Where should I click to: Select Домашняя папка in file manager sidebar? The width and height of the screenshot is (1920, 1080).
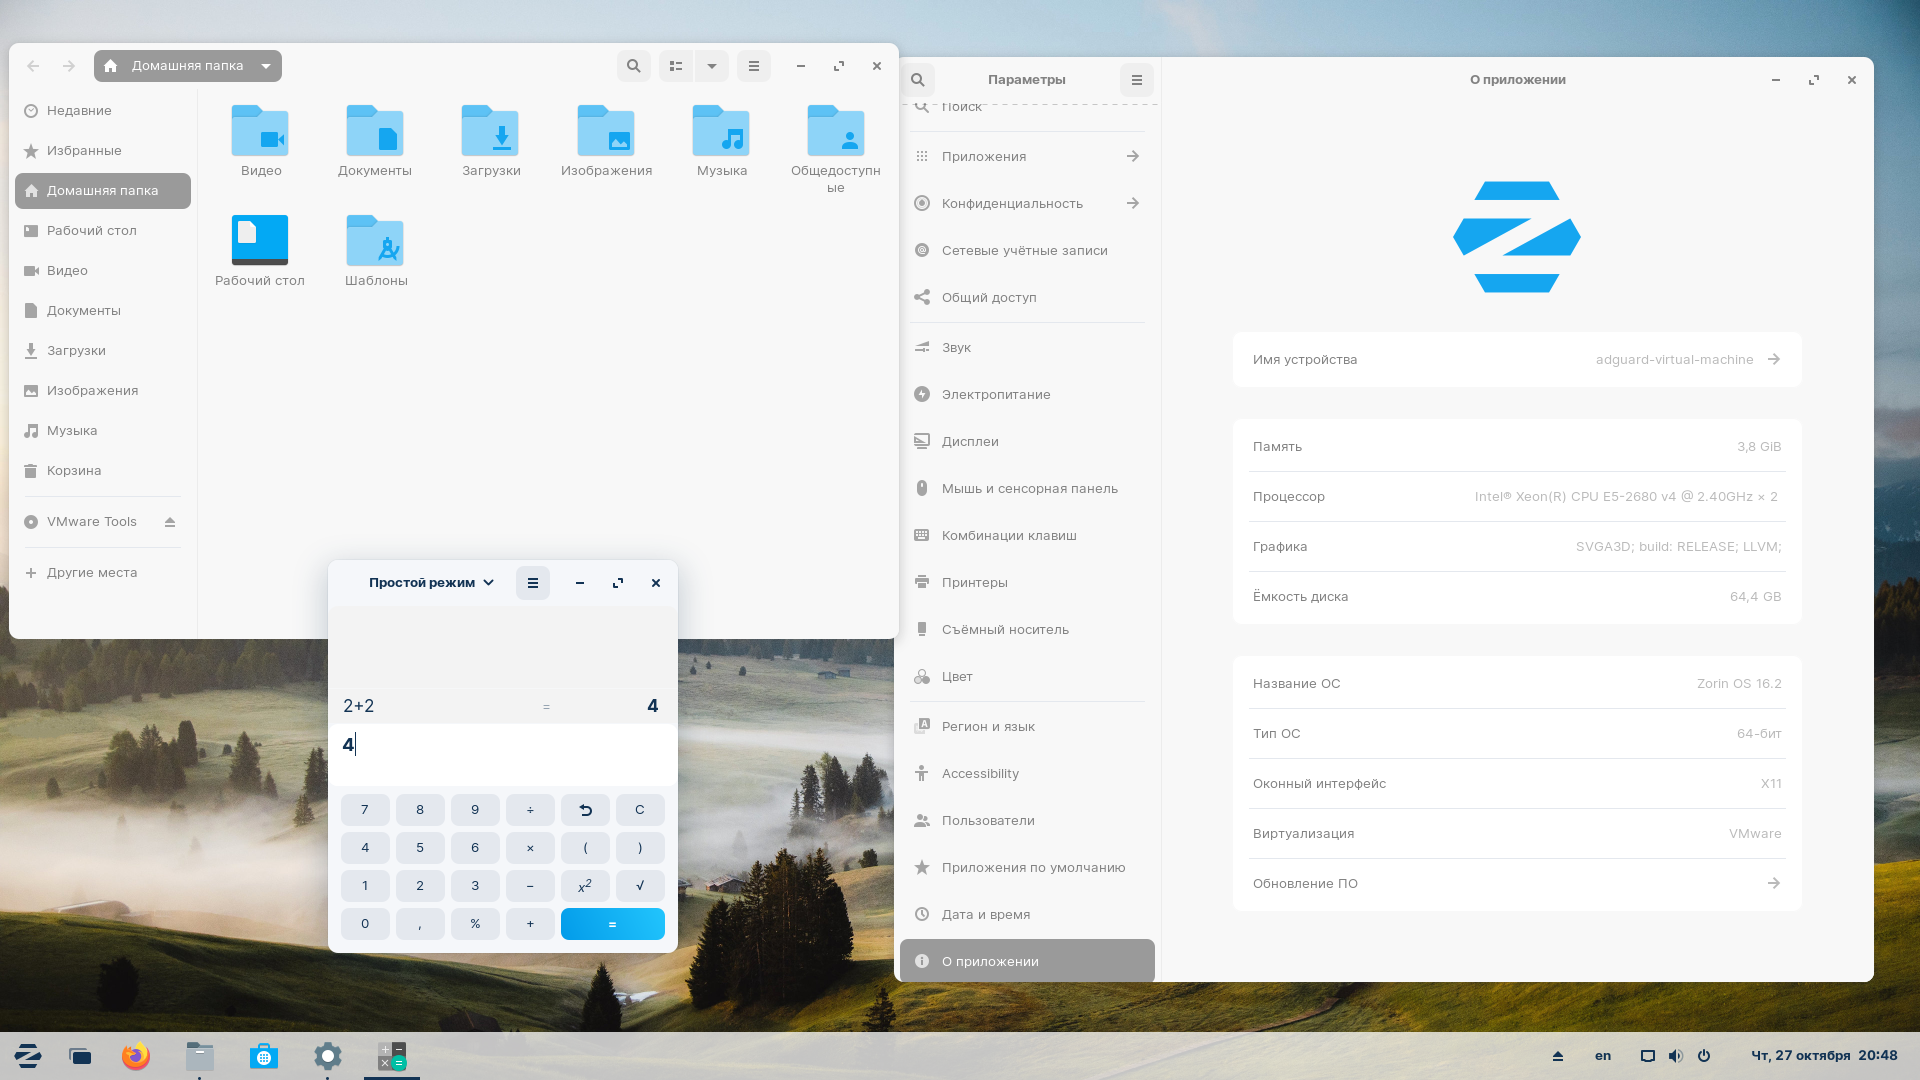point(102,190)
